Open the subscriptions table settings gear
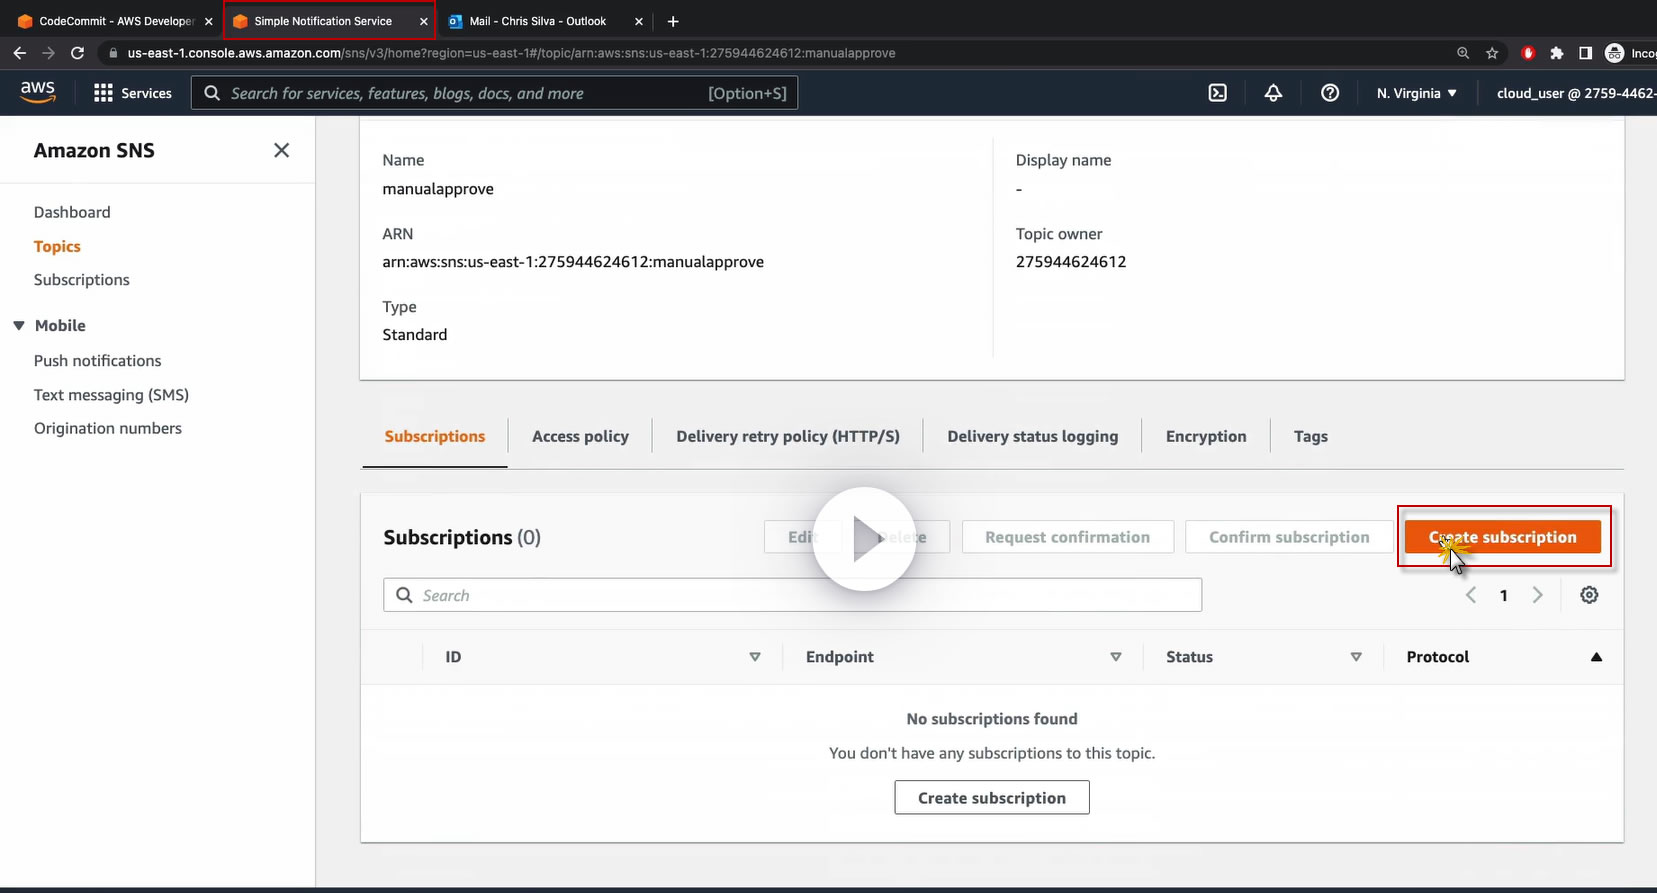Screen dimensions: 1657x893 1589,595
